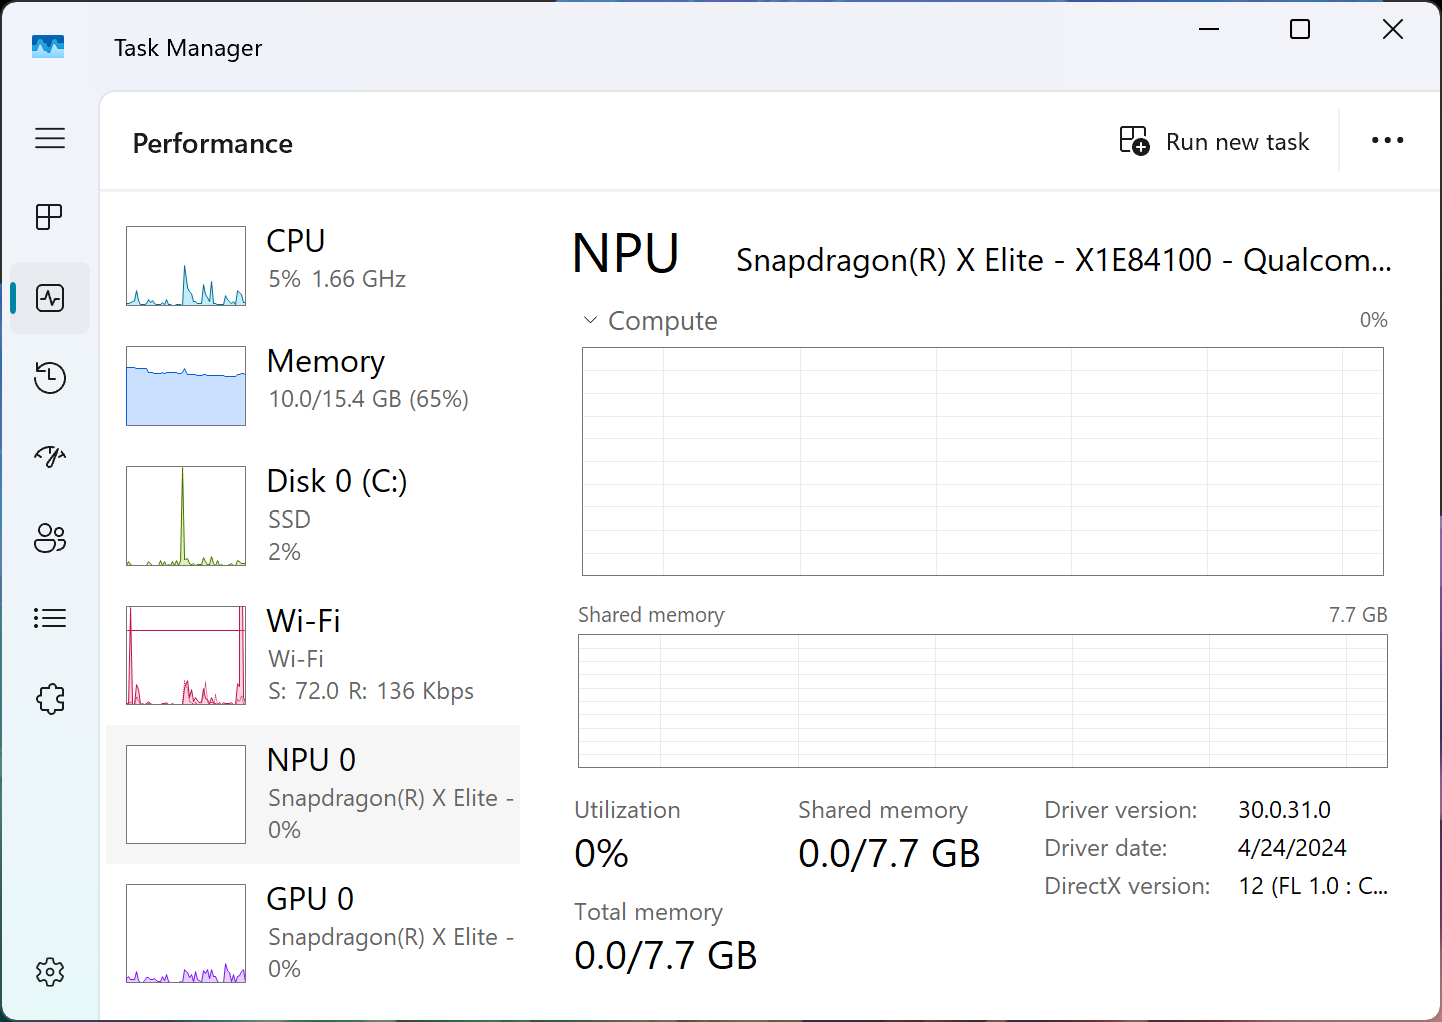Image resolution: width=1442 pixels, height=1022 pixels.
Task: Open Task Manager settings gear
Action: coord(50,971)
